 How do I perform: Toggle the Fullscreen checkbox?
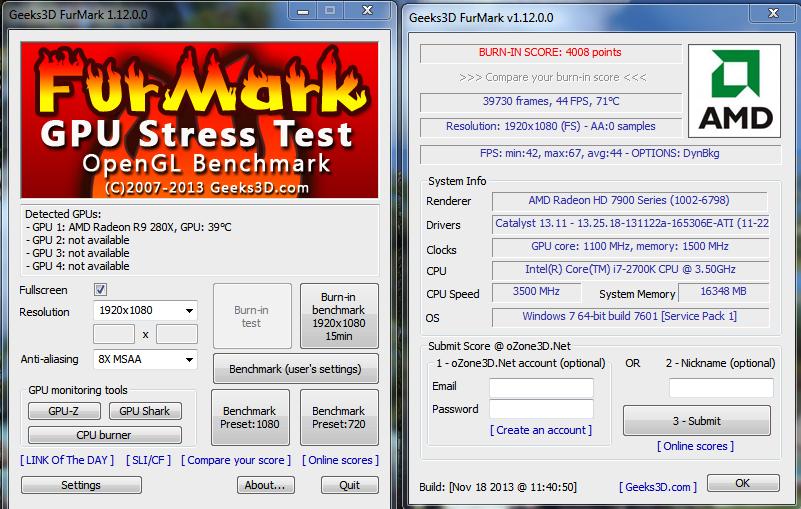[100, 290]
